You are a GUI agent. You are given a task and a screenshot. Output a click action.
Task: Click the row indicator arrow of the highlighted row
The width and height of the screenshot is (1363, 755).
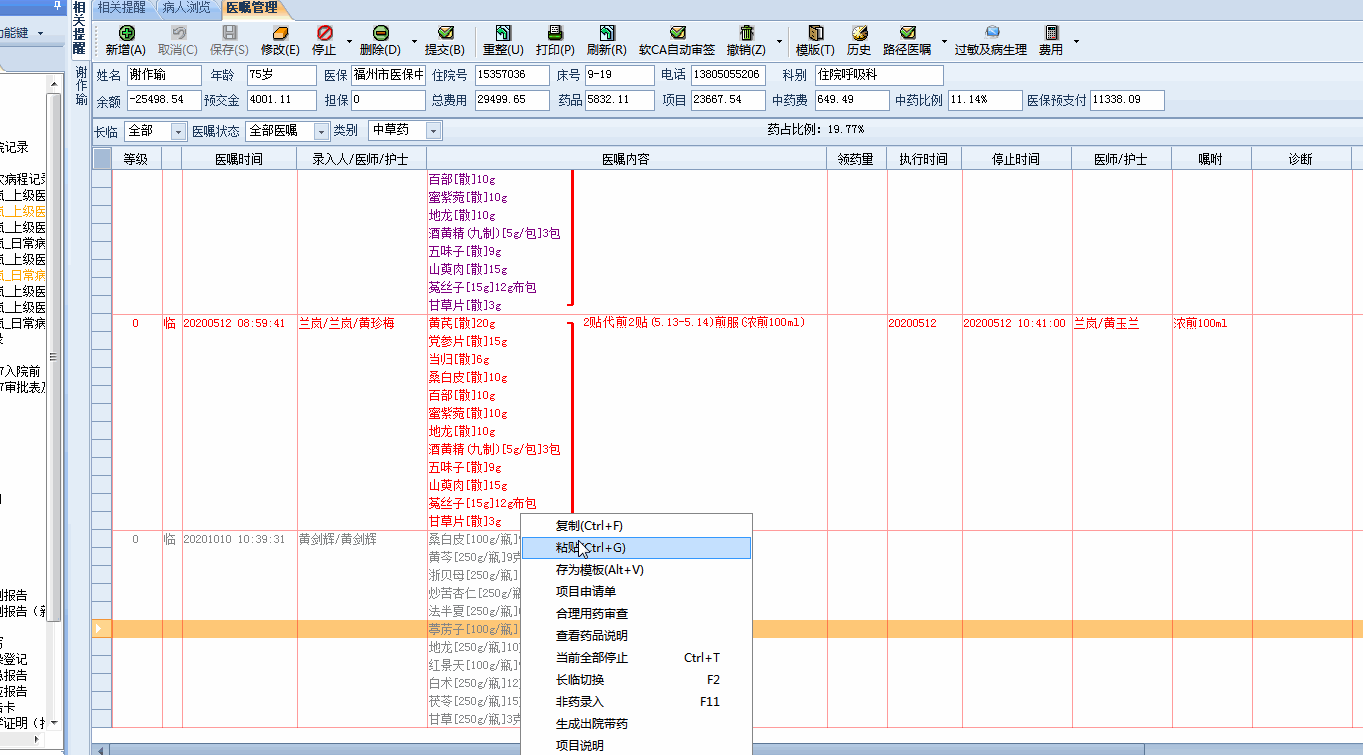[x=98, y=629]
